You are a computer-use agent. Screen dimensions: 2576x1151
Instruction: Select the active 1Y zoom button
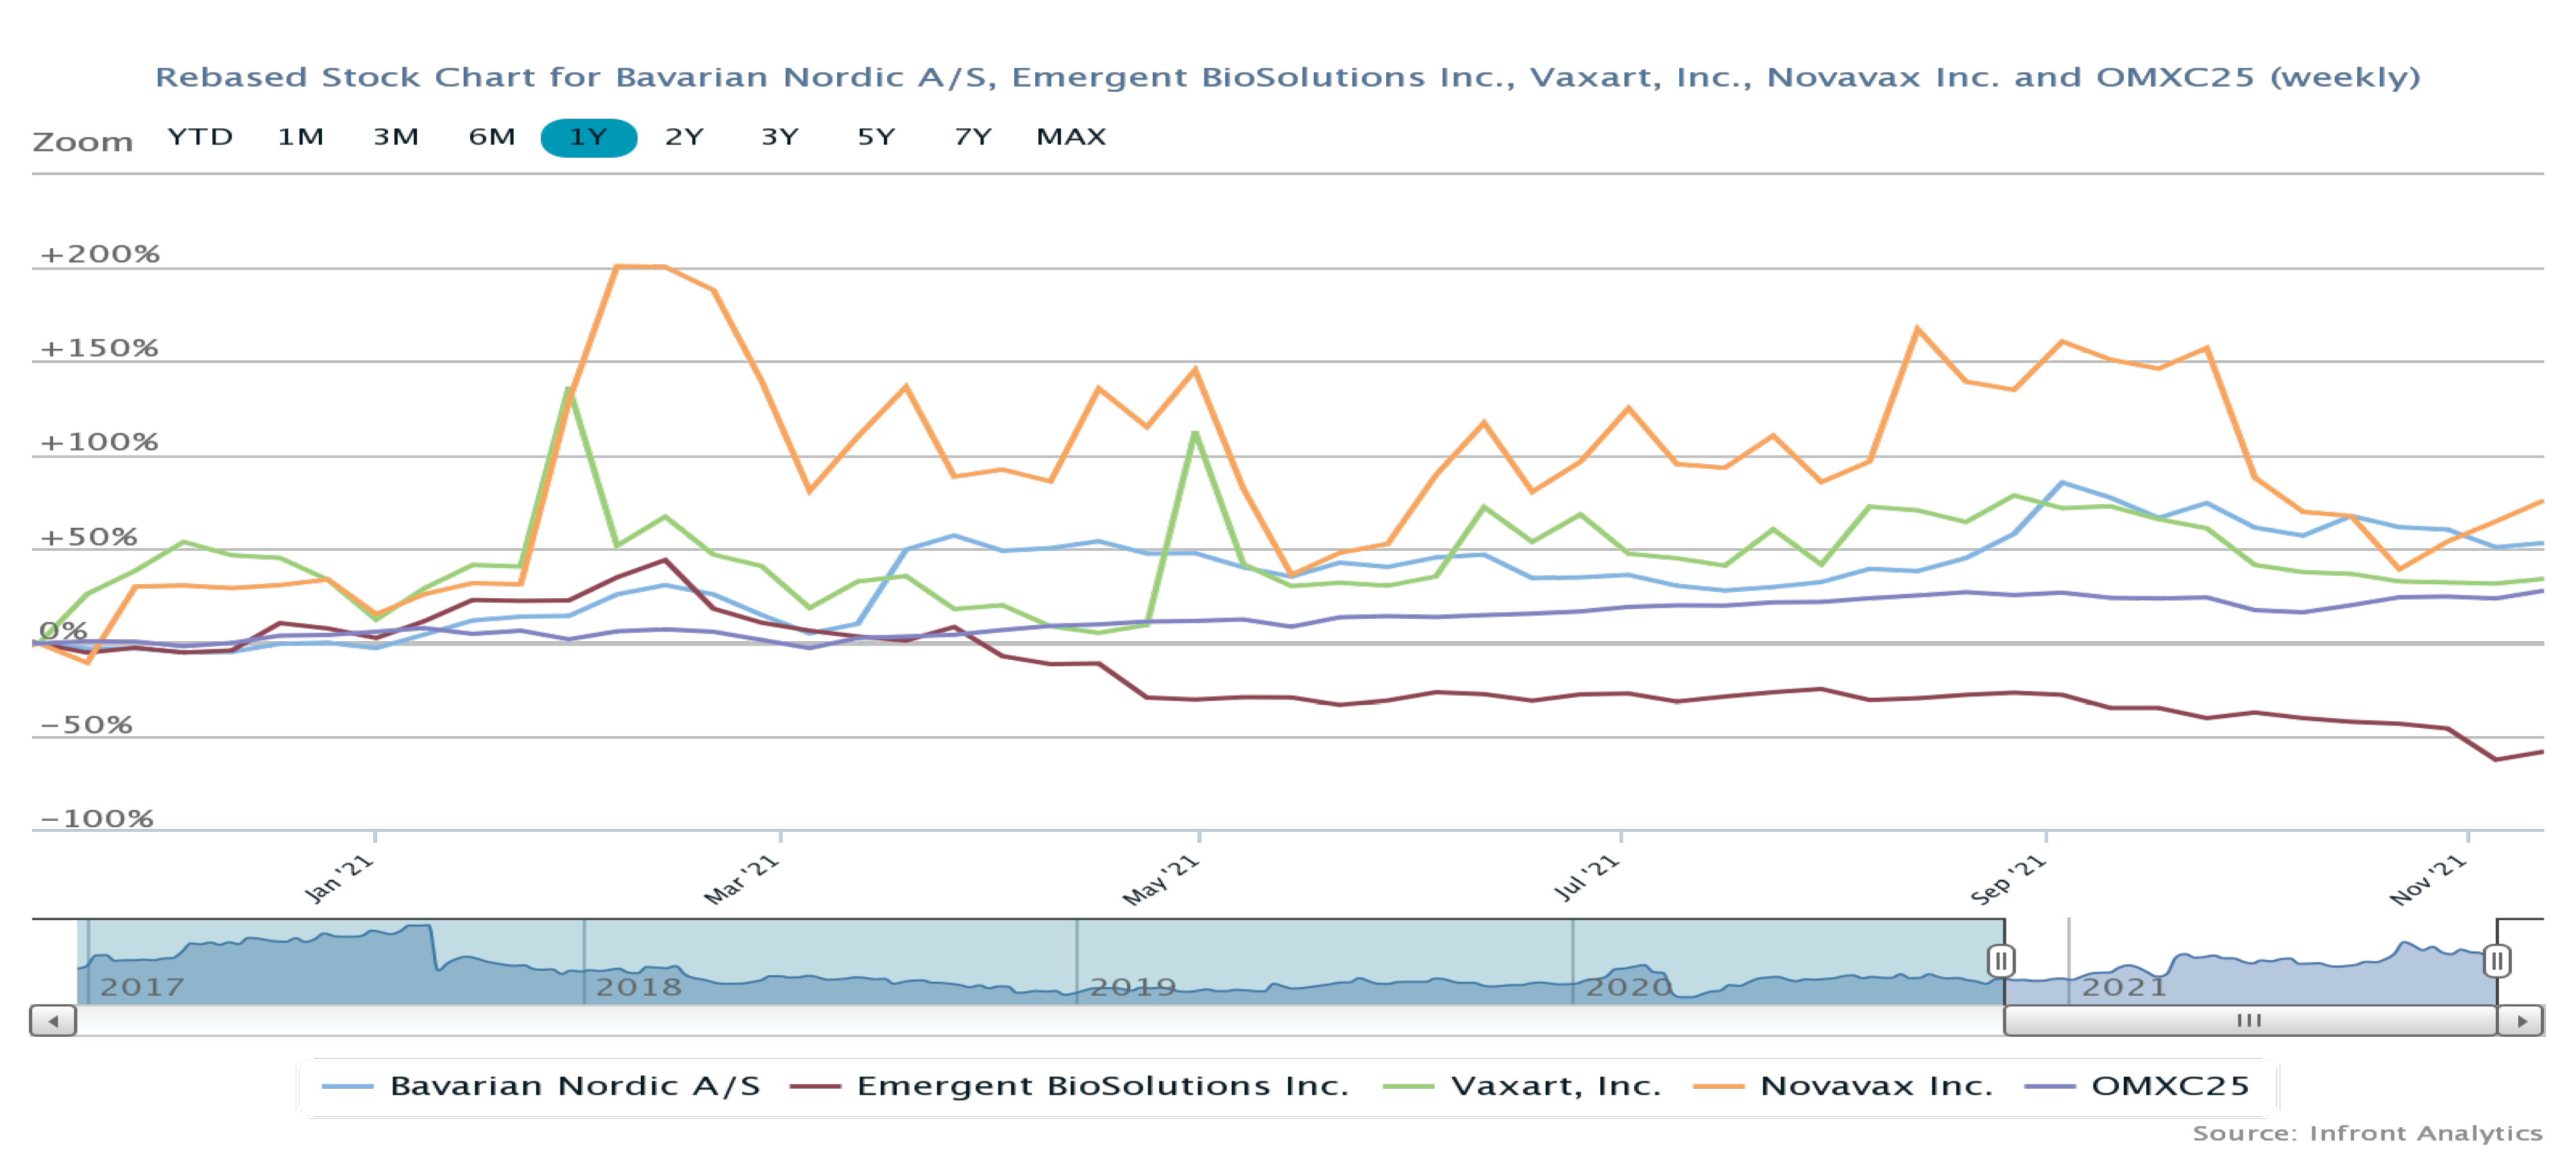click(588, 137)
